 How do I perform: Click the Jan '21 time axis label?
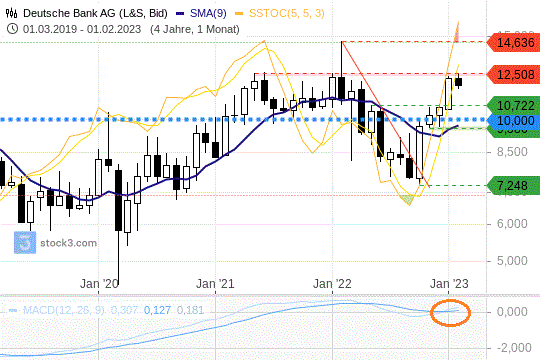click(x=215, y=284)
